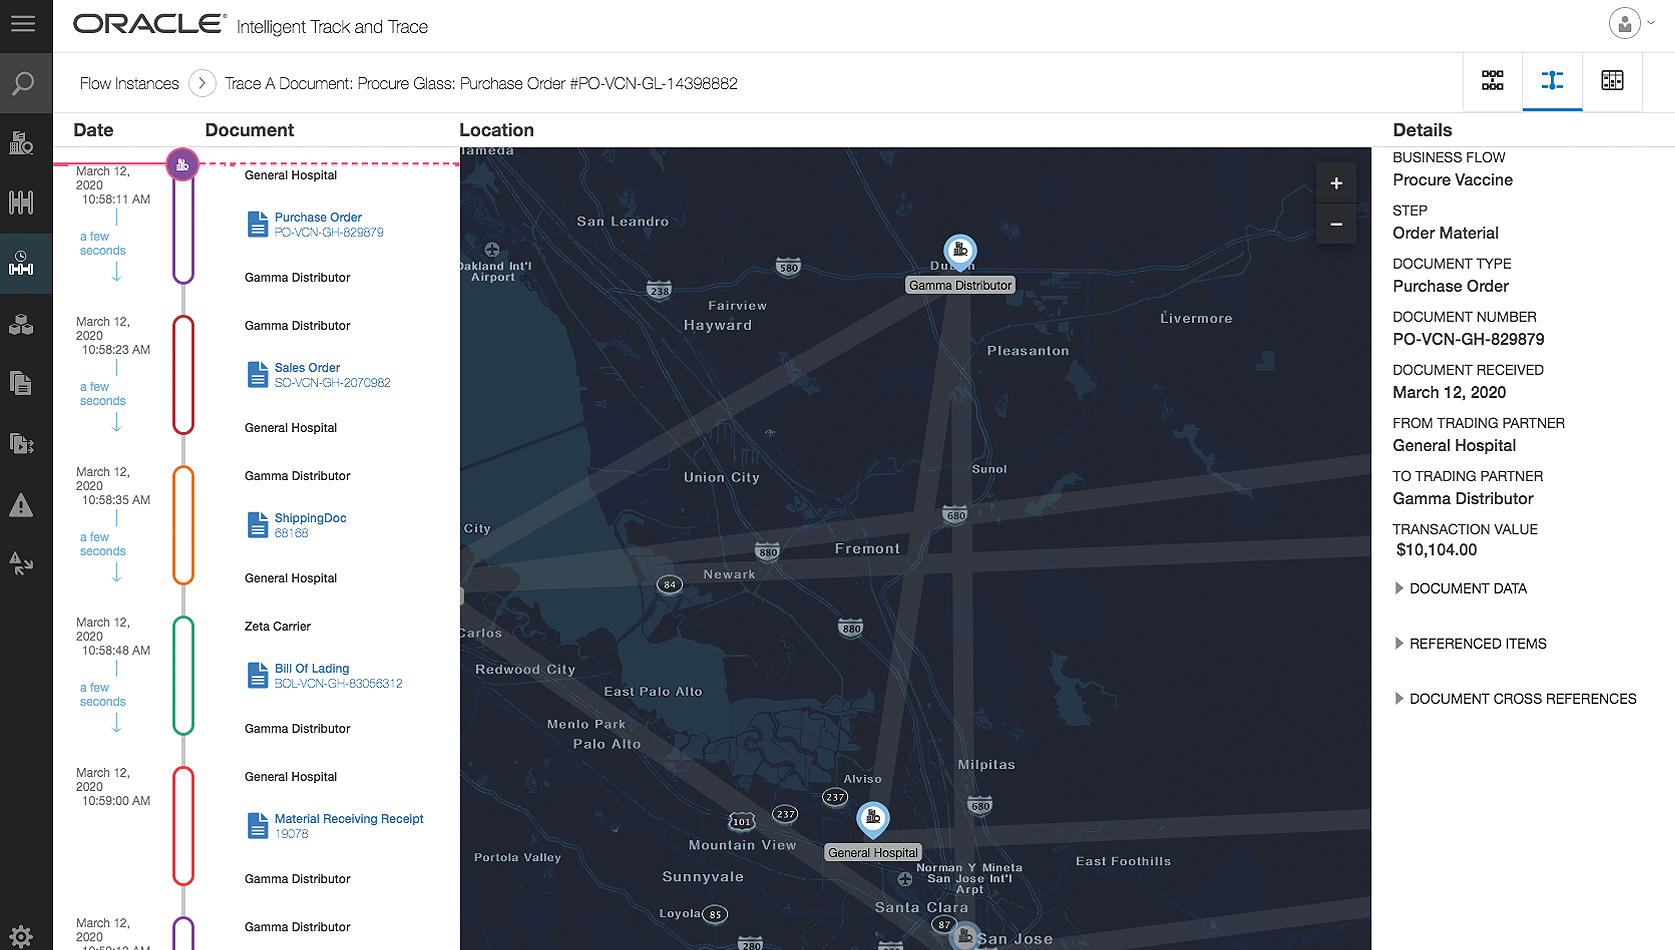This screenshot has height=950, width=1675.
Task: Click the user profile avatar icon
Action: [x=1624, y=23]
